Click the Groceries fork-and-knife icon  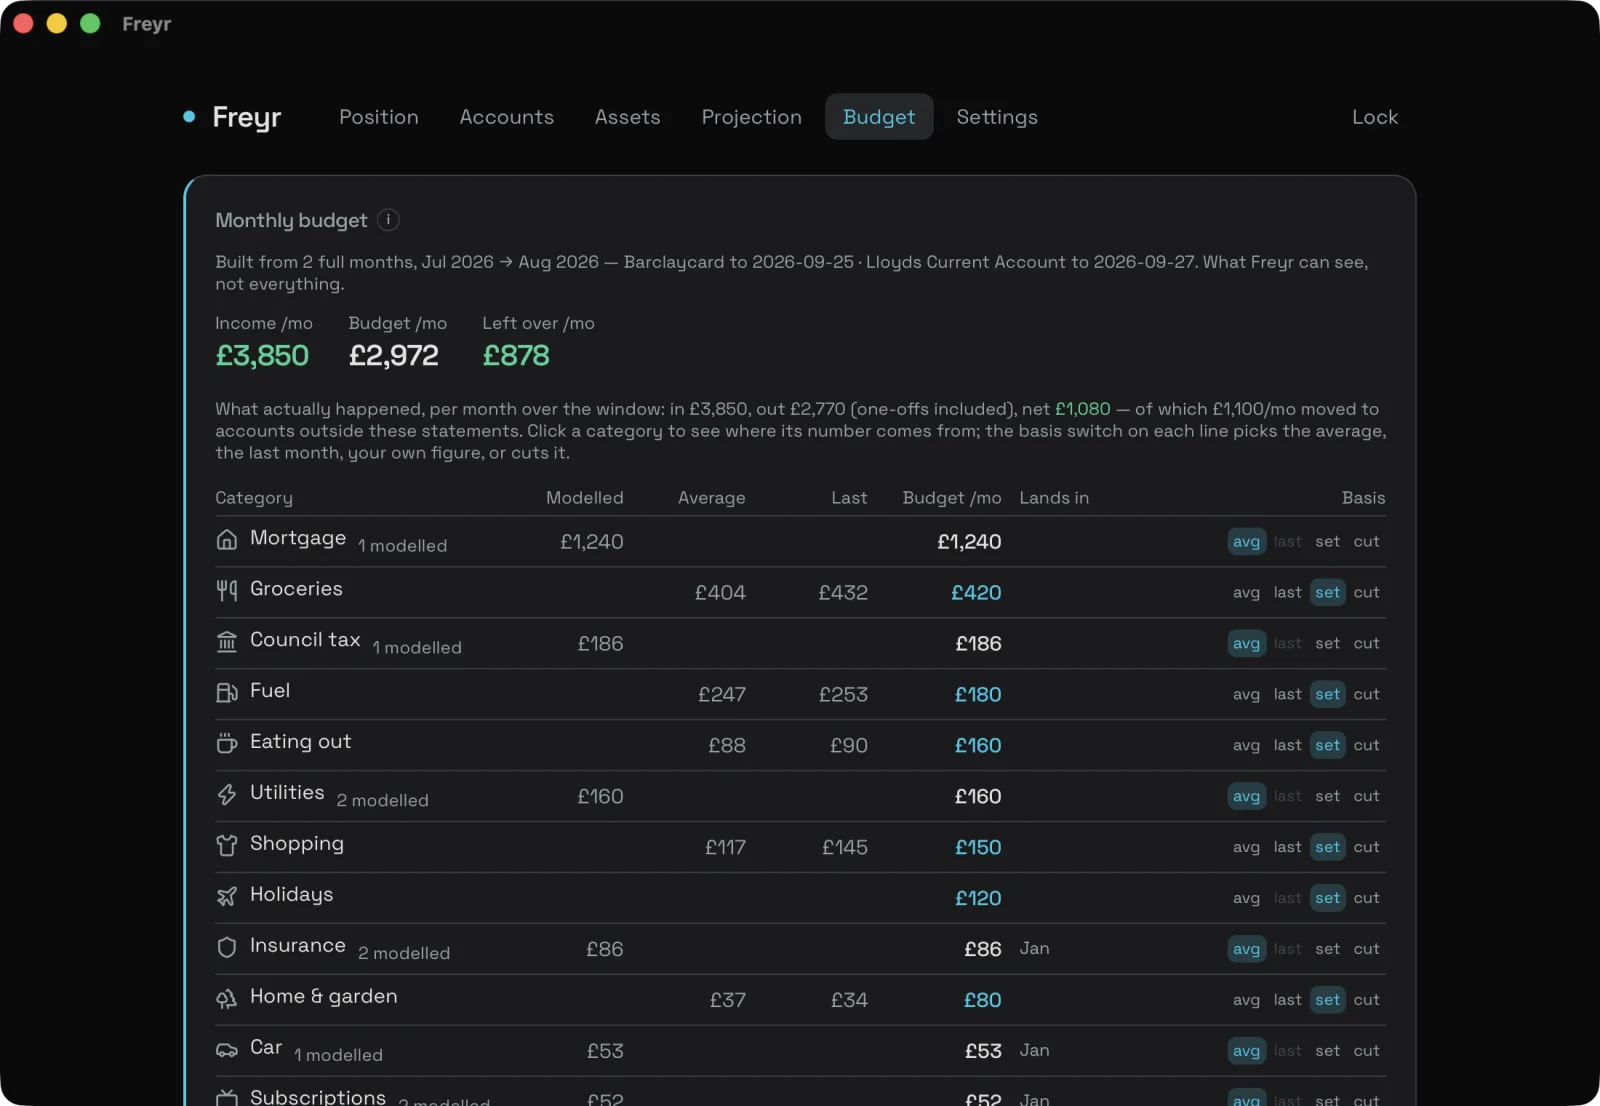click(227, 591)
